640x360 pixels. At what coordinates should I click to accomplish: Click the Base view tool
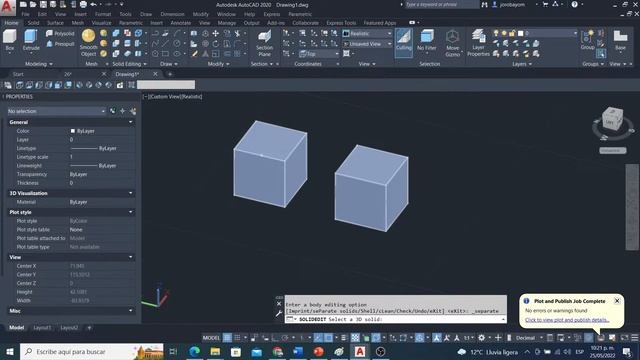pyautogui.click(x=620, y=41)
